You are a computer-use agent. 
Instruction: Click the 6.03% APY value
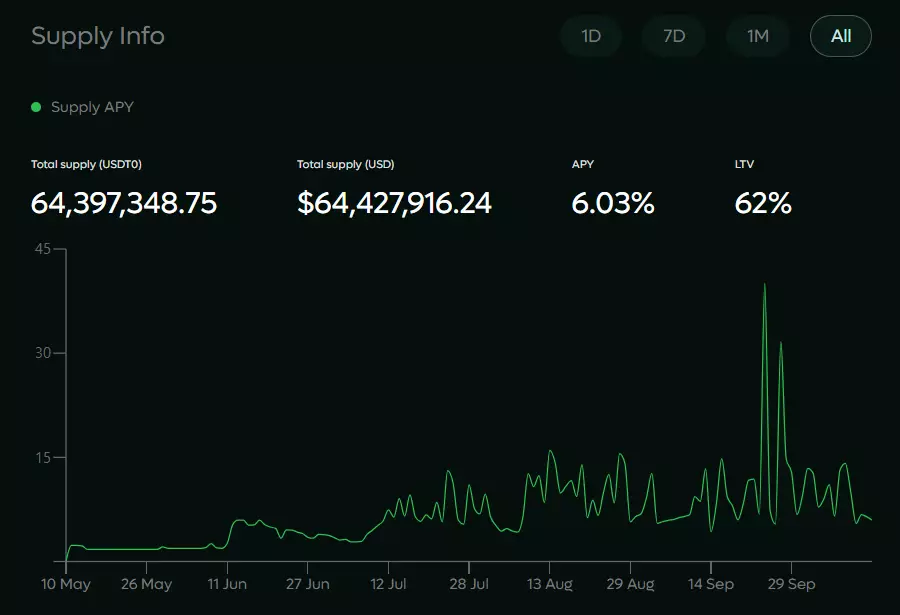[x=613, y=203]
